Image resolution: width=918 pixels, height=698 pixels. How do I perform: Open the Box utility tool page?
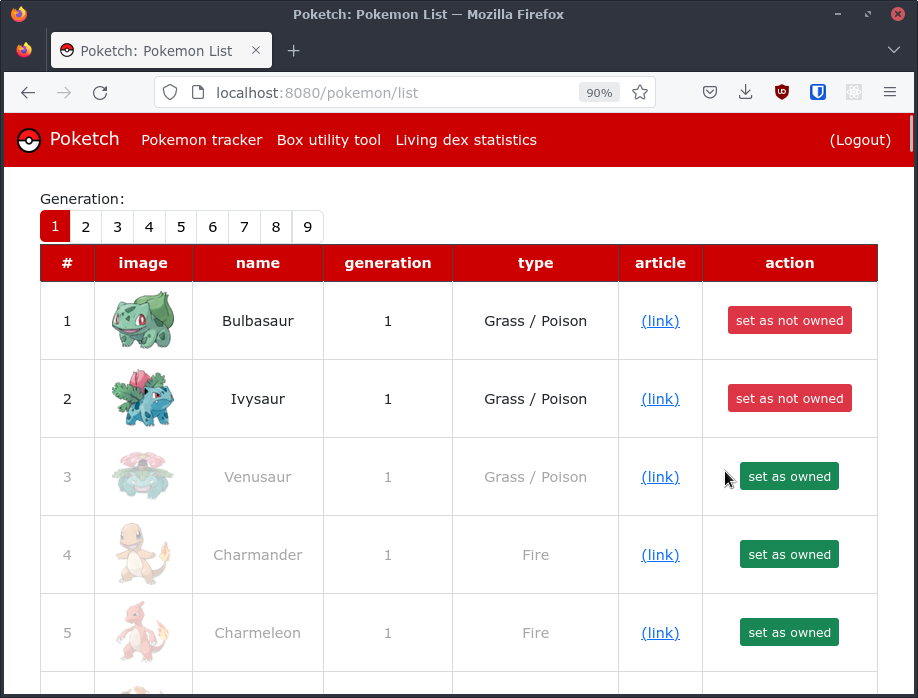[x=329, y=140]
